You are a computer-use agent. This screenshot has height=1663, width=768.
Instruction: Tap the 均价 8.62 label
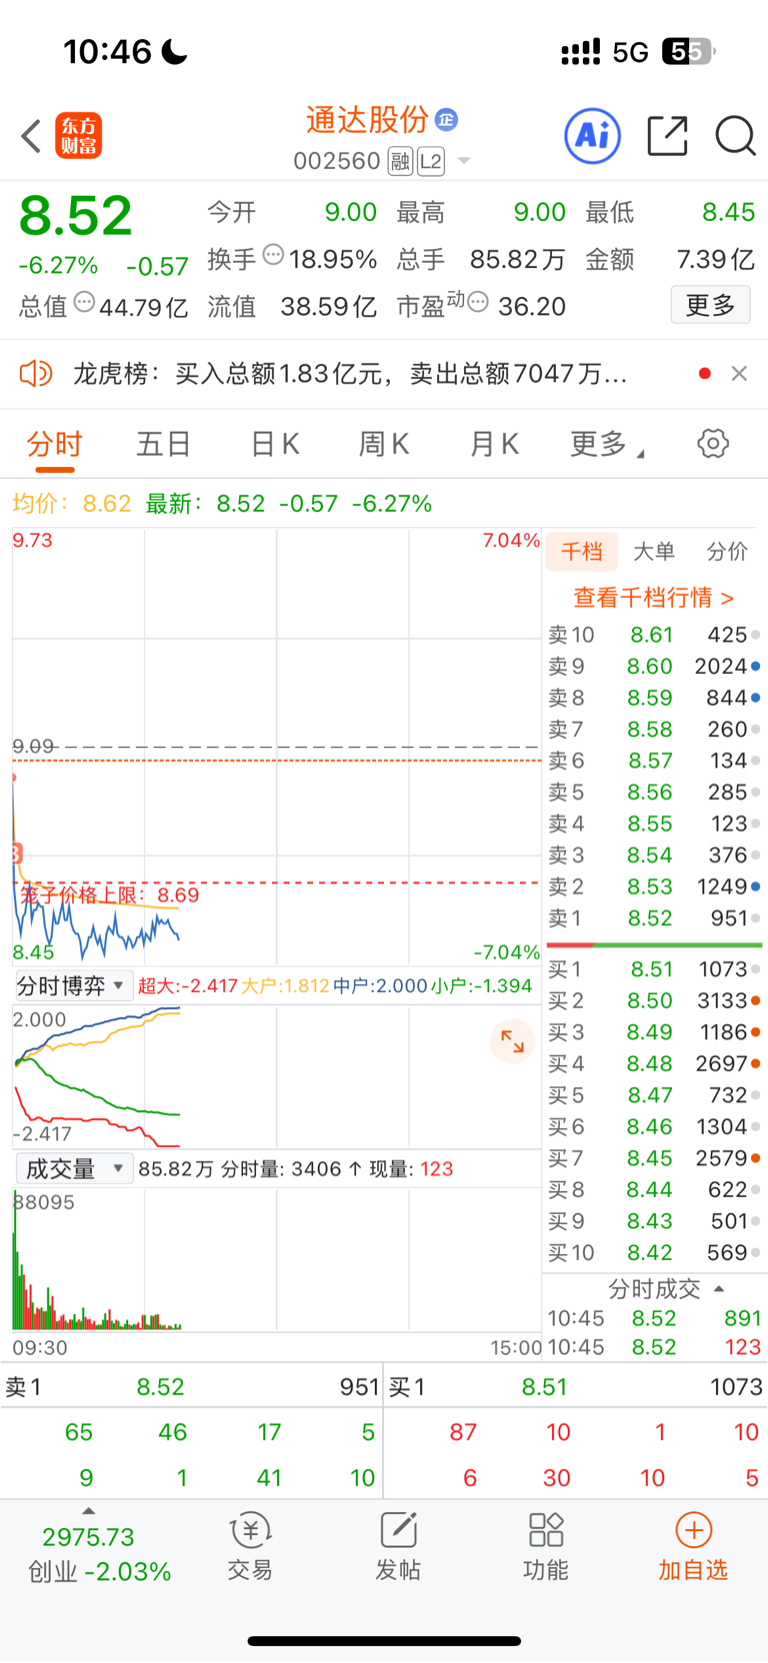(x=72, y=503)
